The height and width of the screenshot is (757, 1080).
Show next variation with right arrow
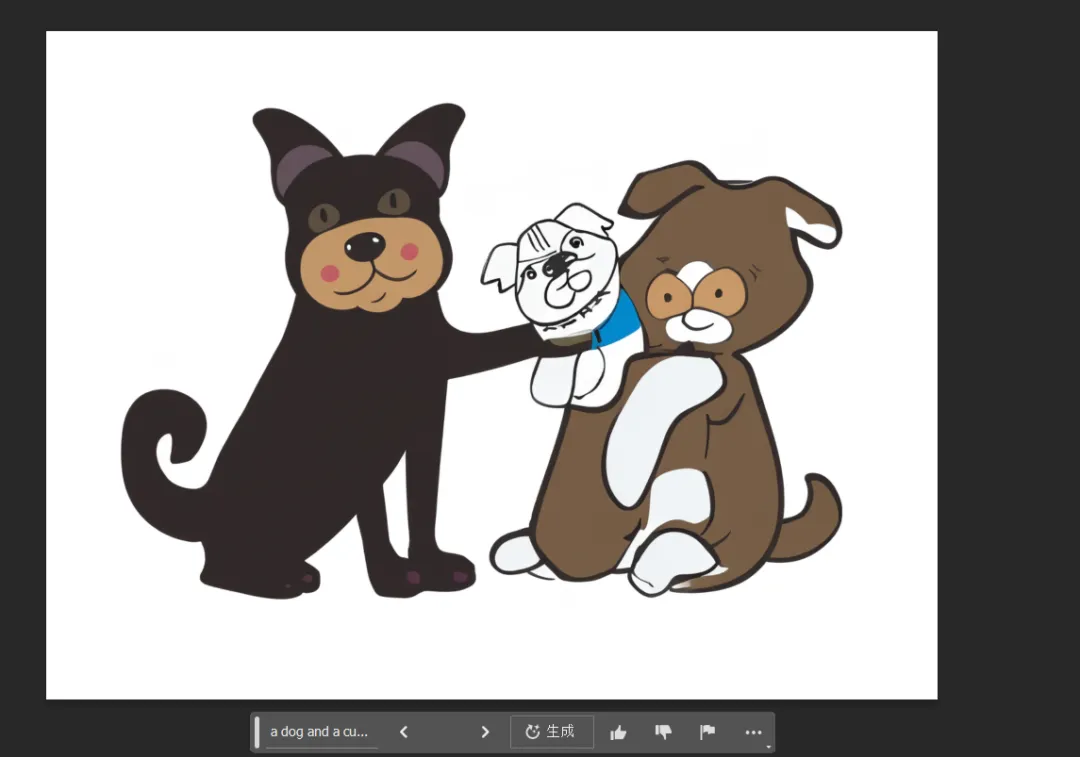point(485,732)
